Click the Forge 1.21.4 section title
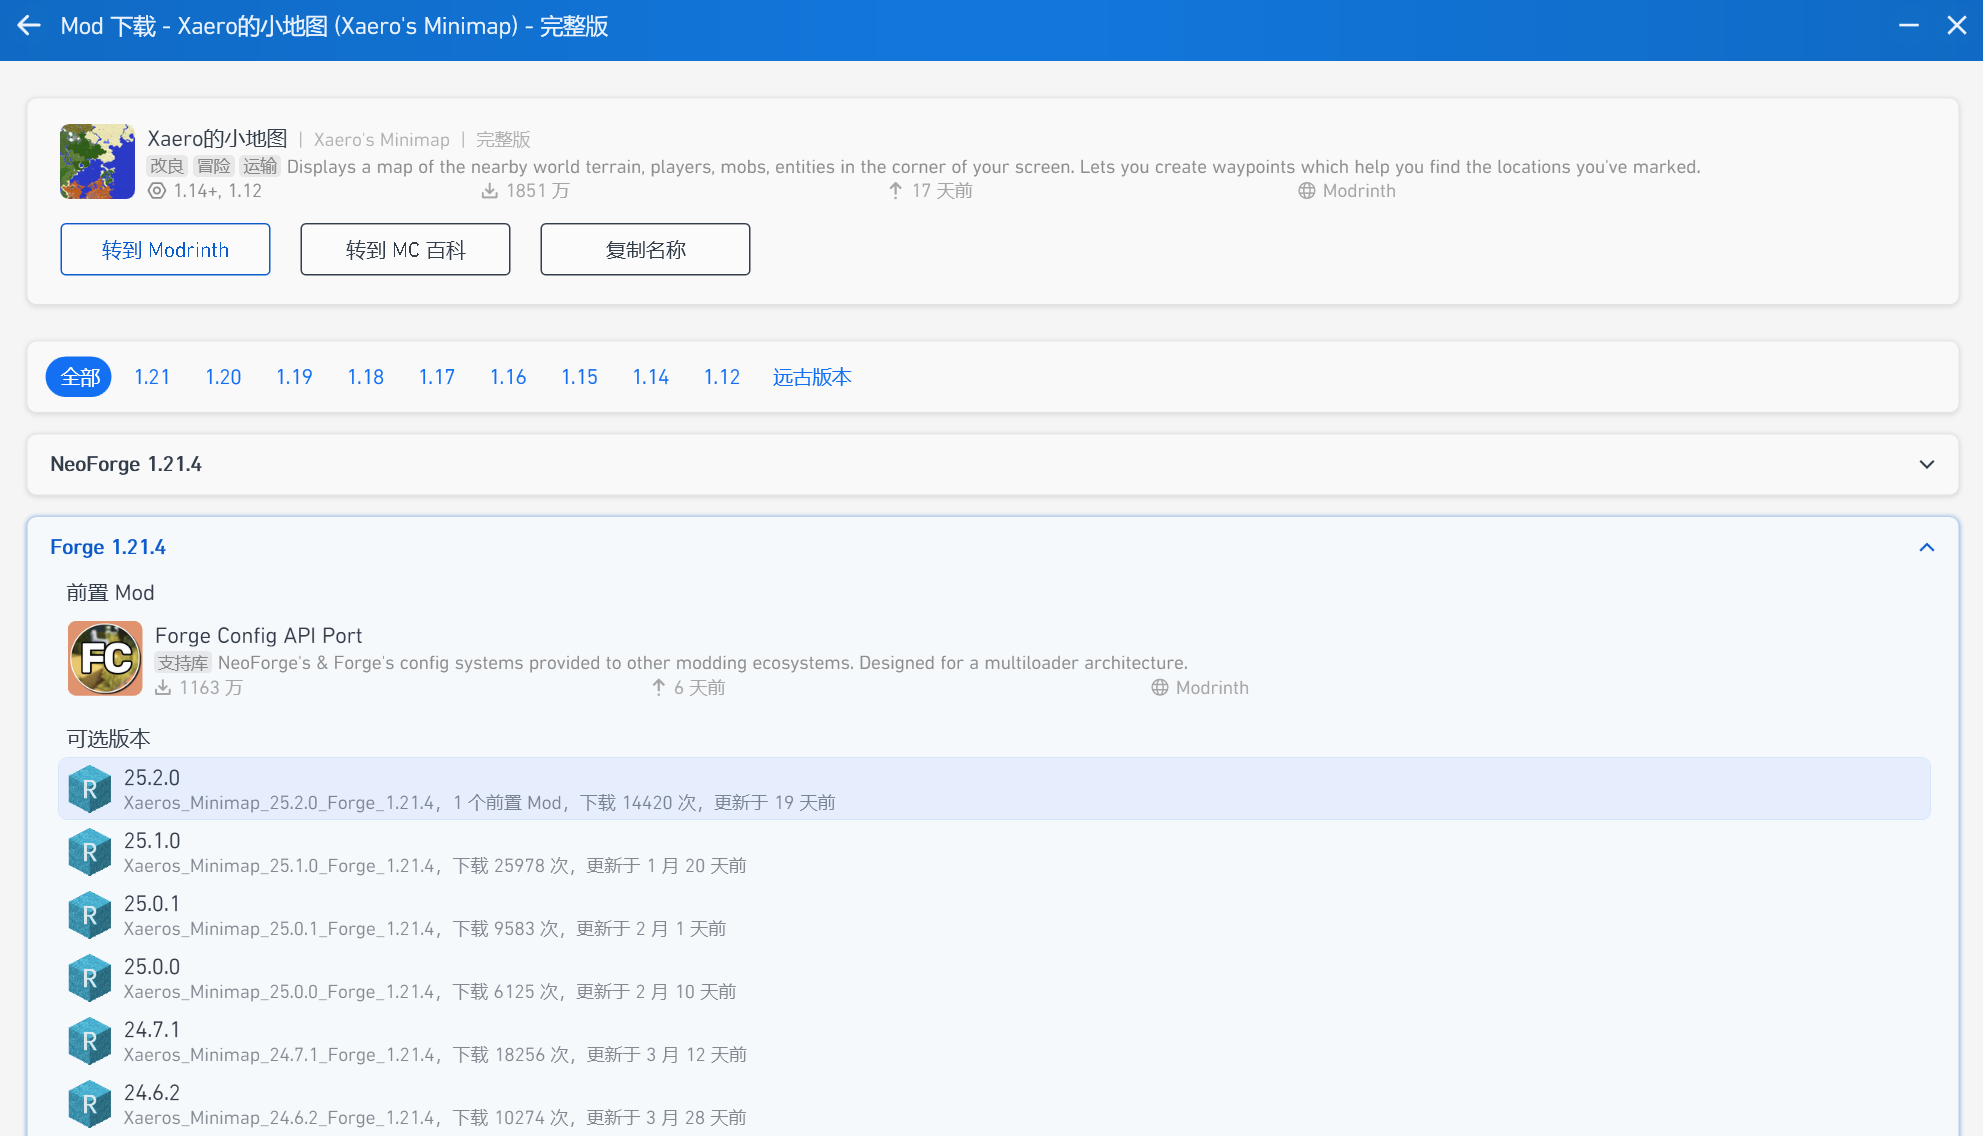 click(x=108, y=547)
